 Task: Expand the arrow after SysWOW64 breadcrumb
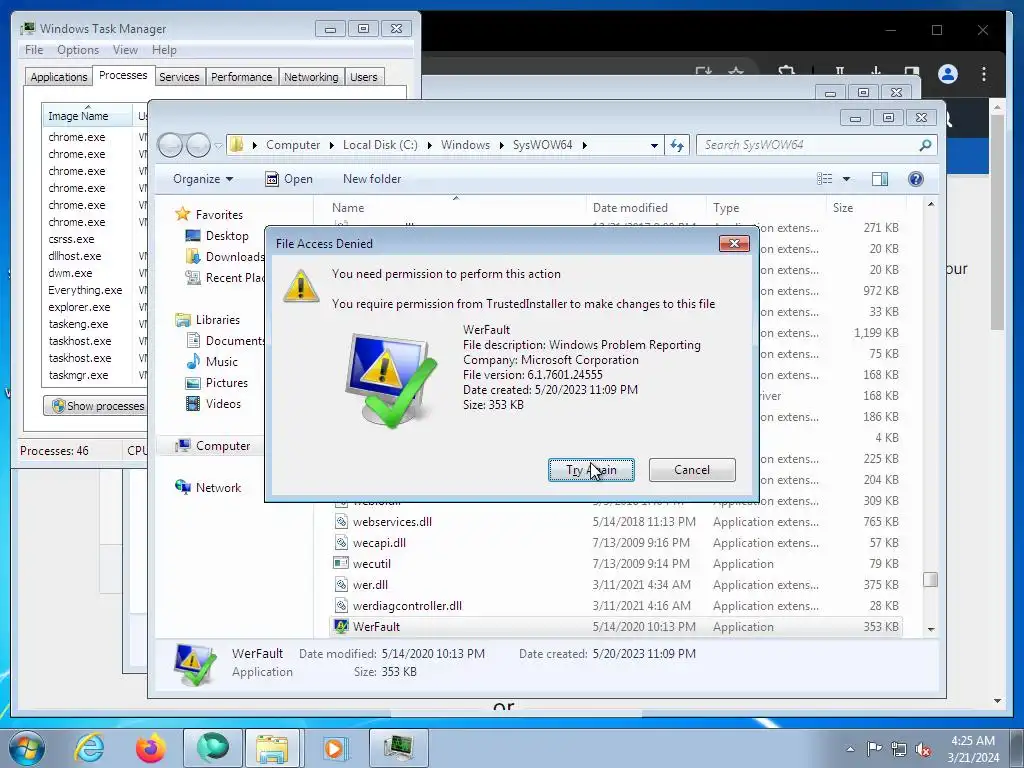click(x=584, y=145)
